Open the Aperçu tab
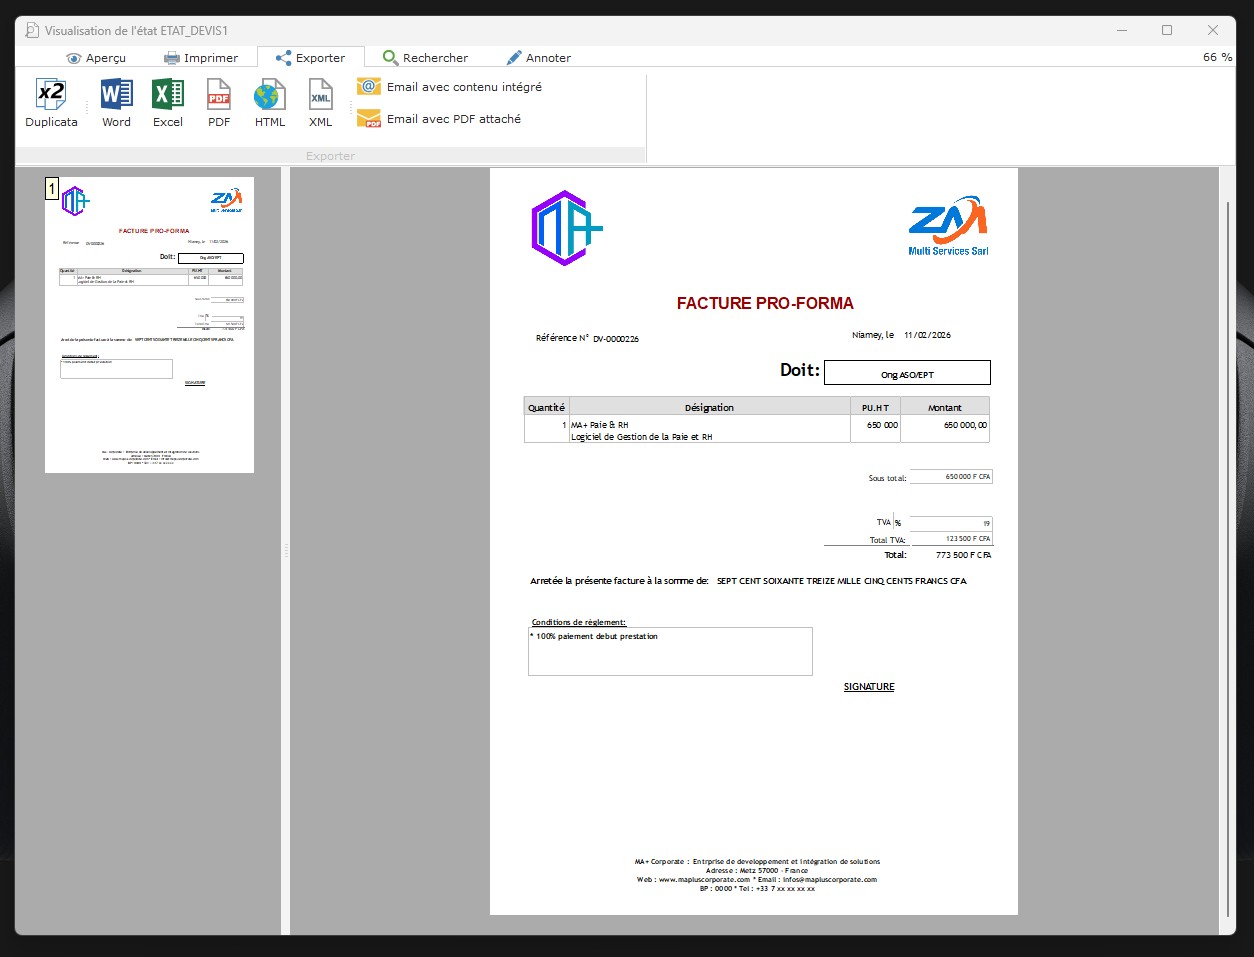1254x957 pixels. point(96,58)
